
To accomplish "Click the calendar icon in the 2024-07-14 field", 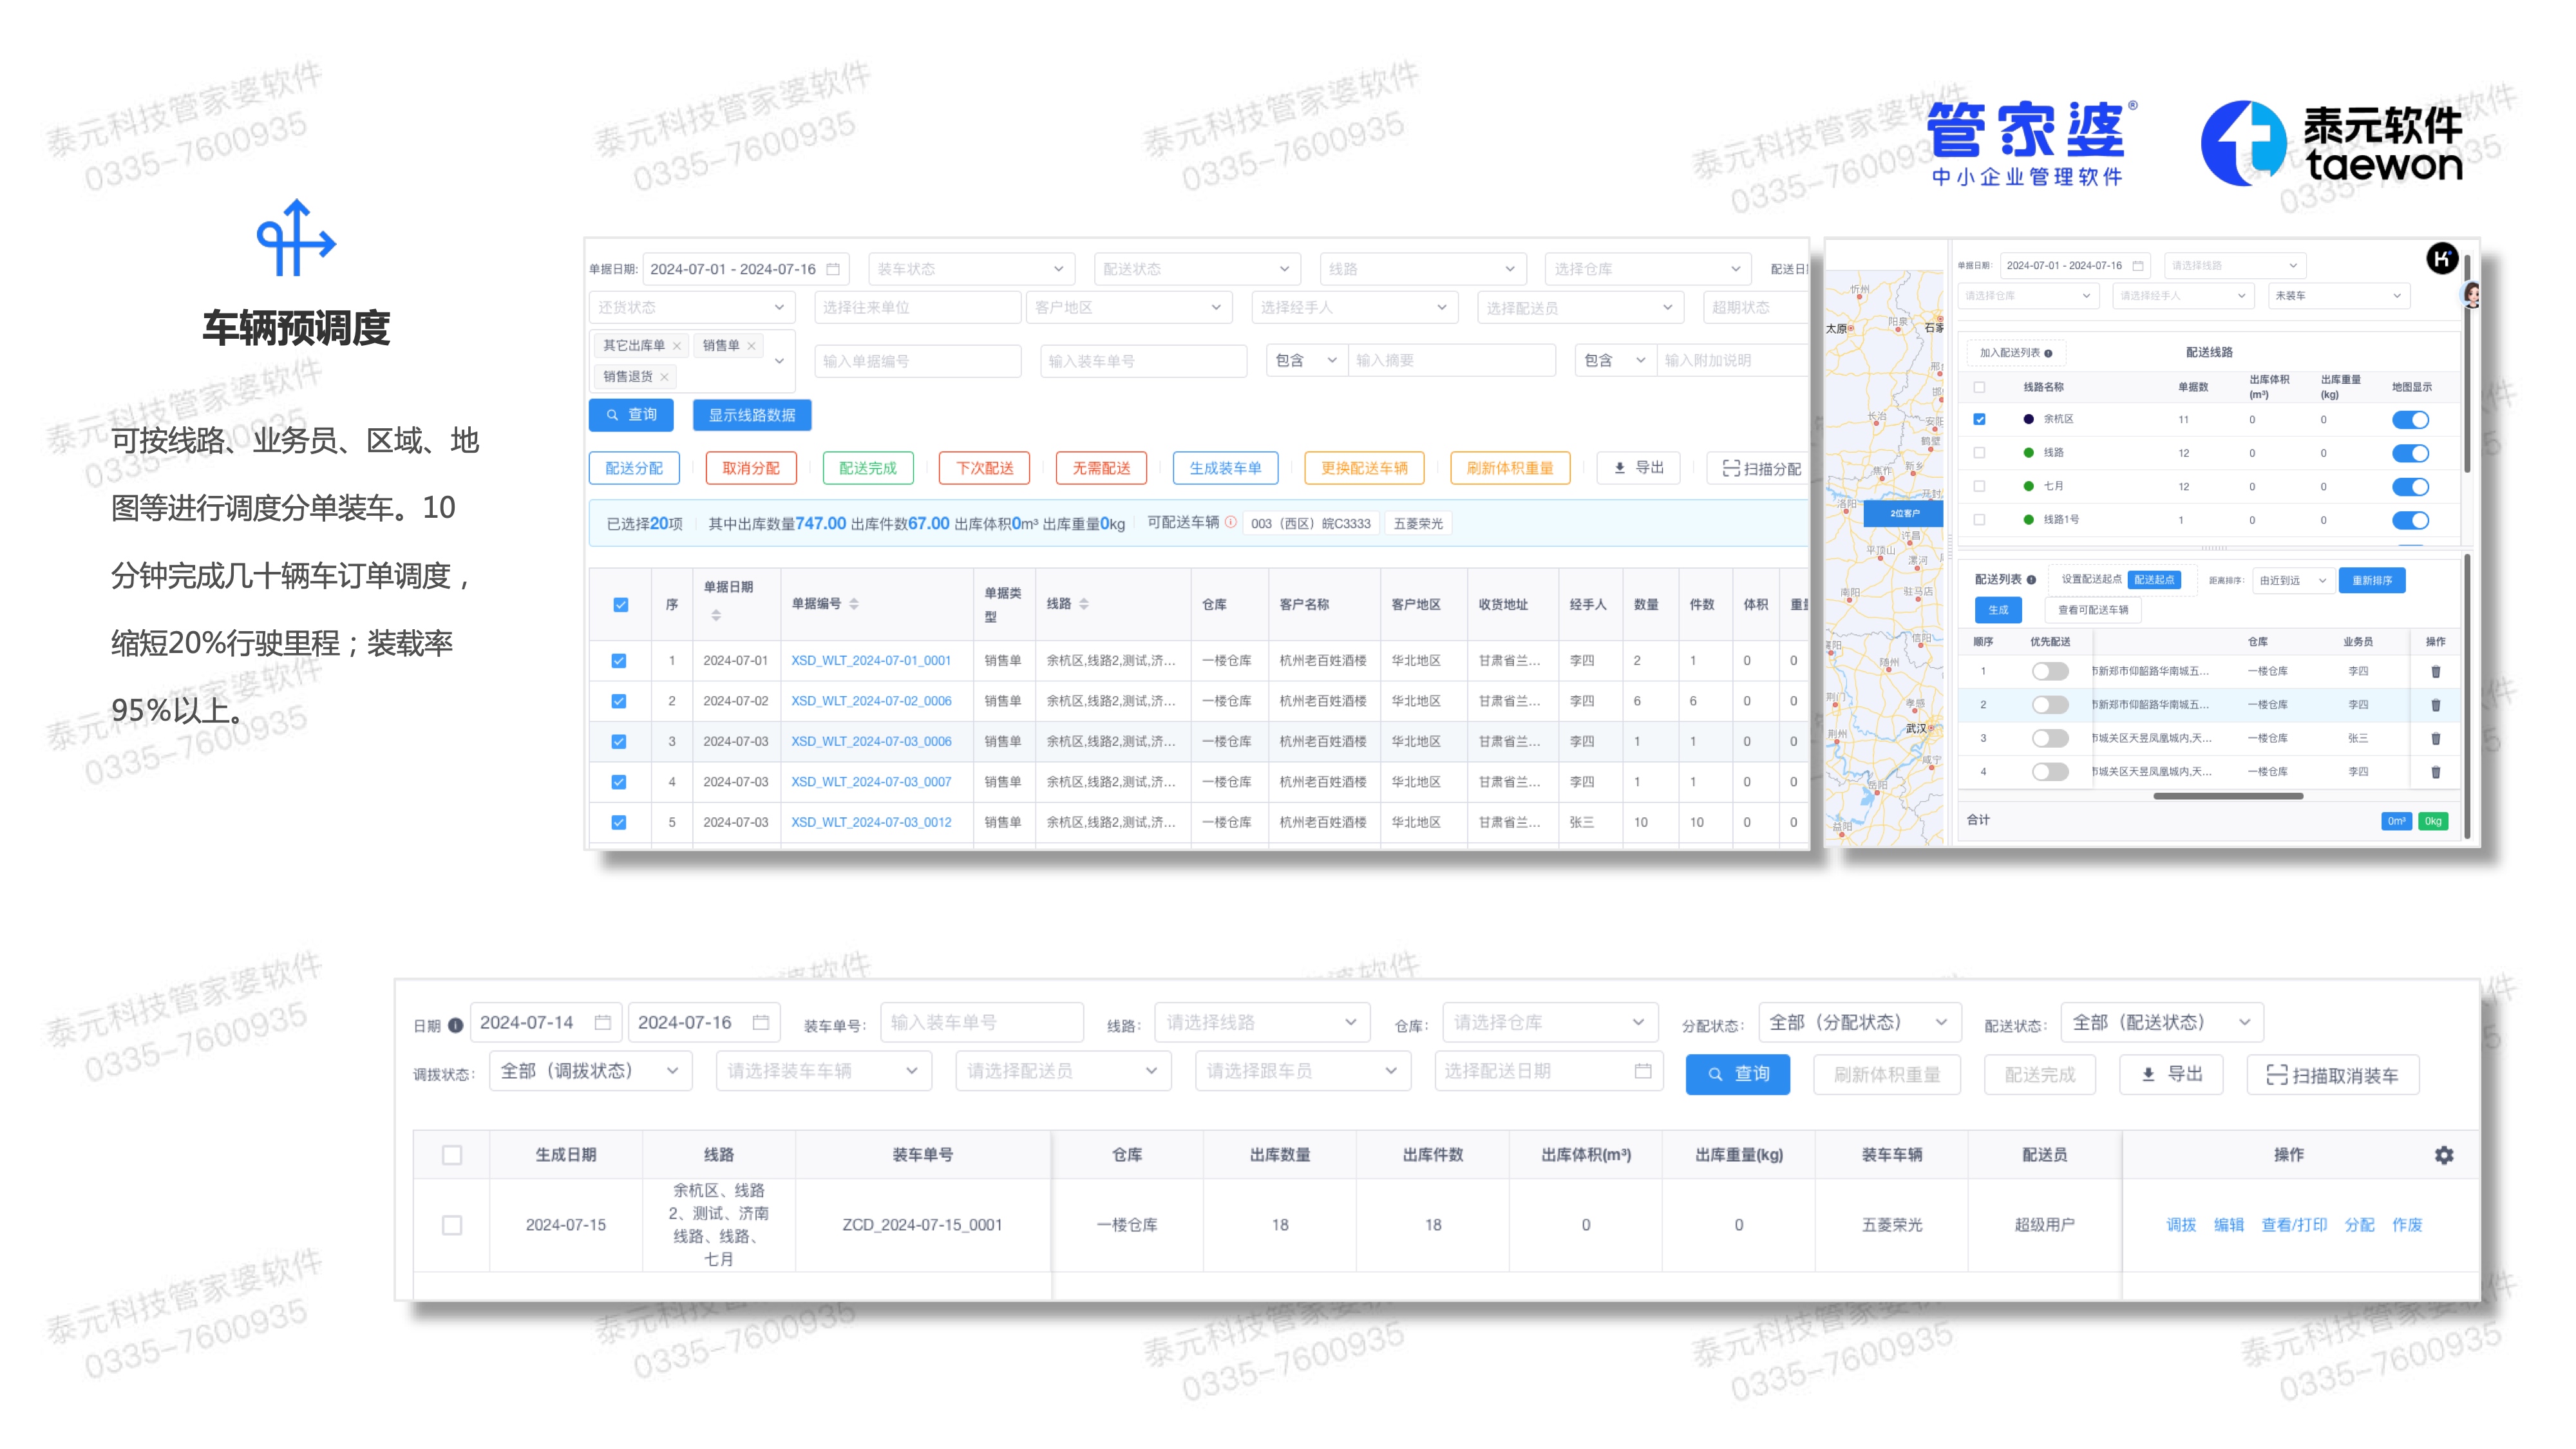I will pyautogui.click(x=603, y=1022).
